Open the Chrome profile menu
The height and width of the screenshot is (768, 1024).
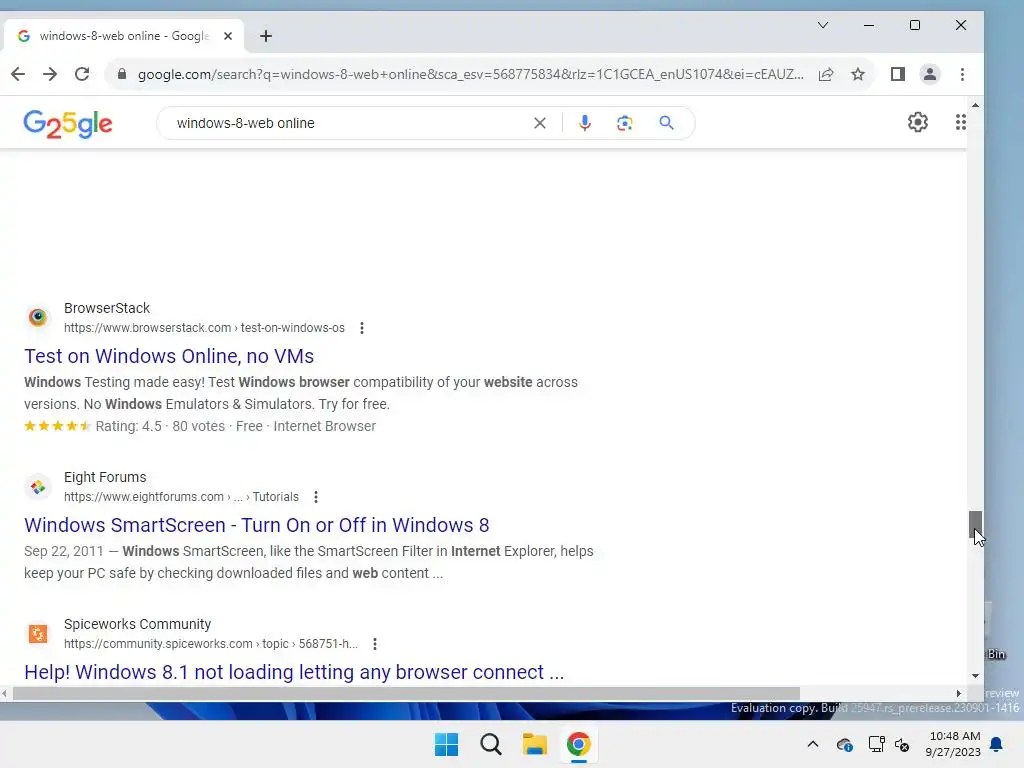pos(930,74)
